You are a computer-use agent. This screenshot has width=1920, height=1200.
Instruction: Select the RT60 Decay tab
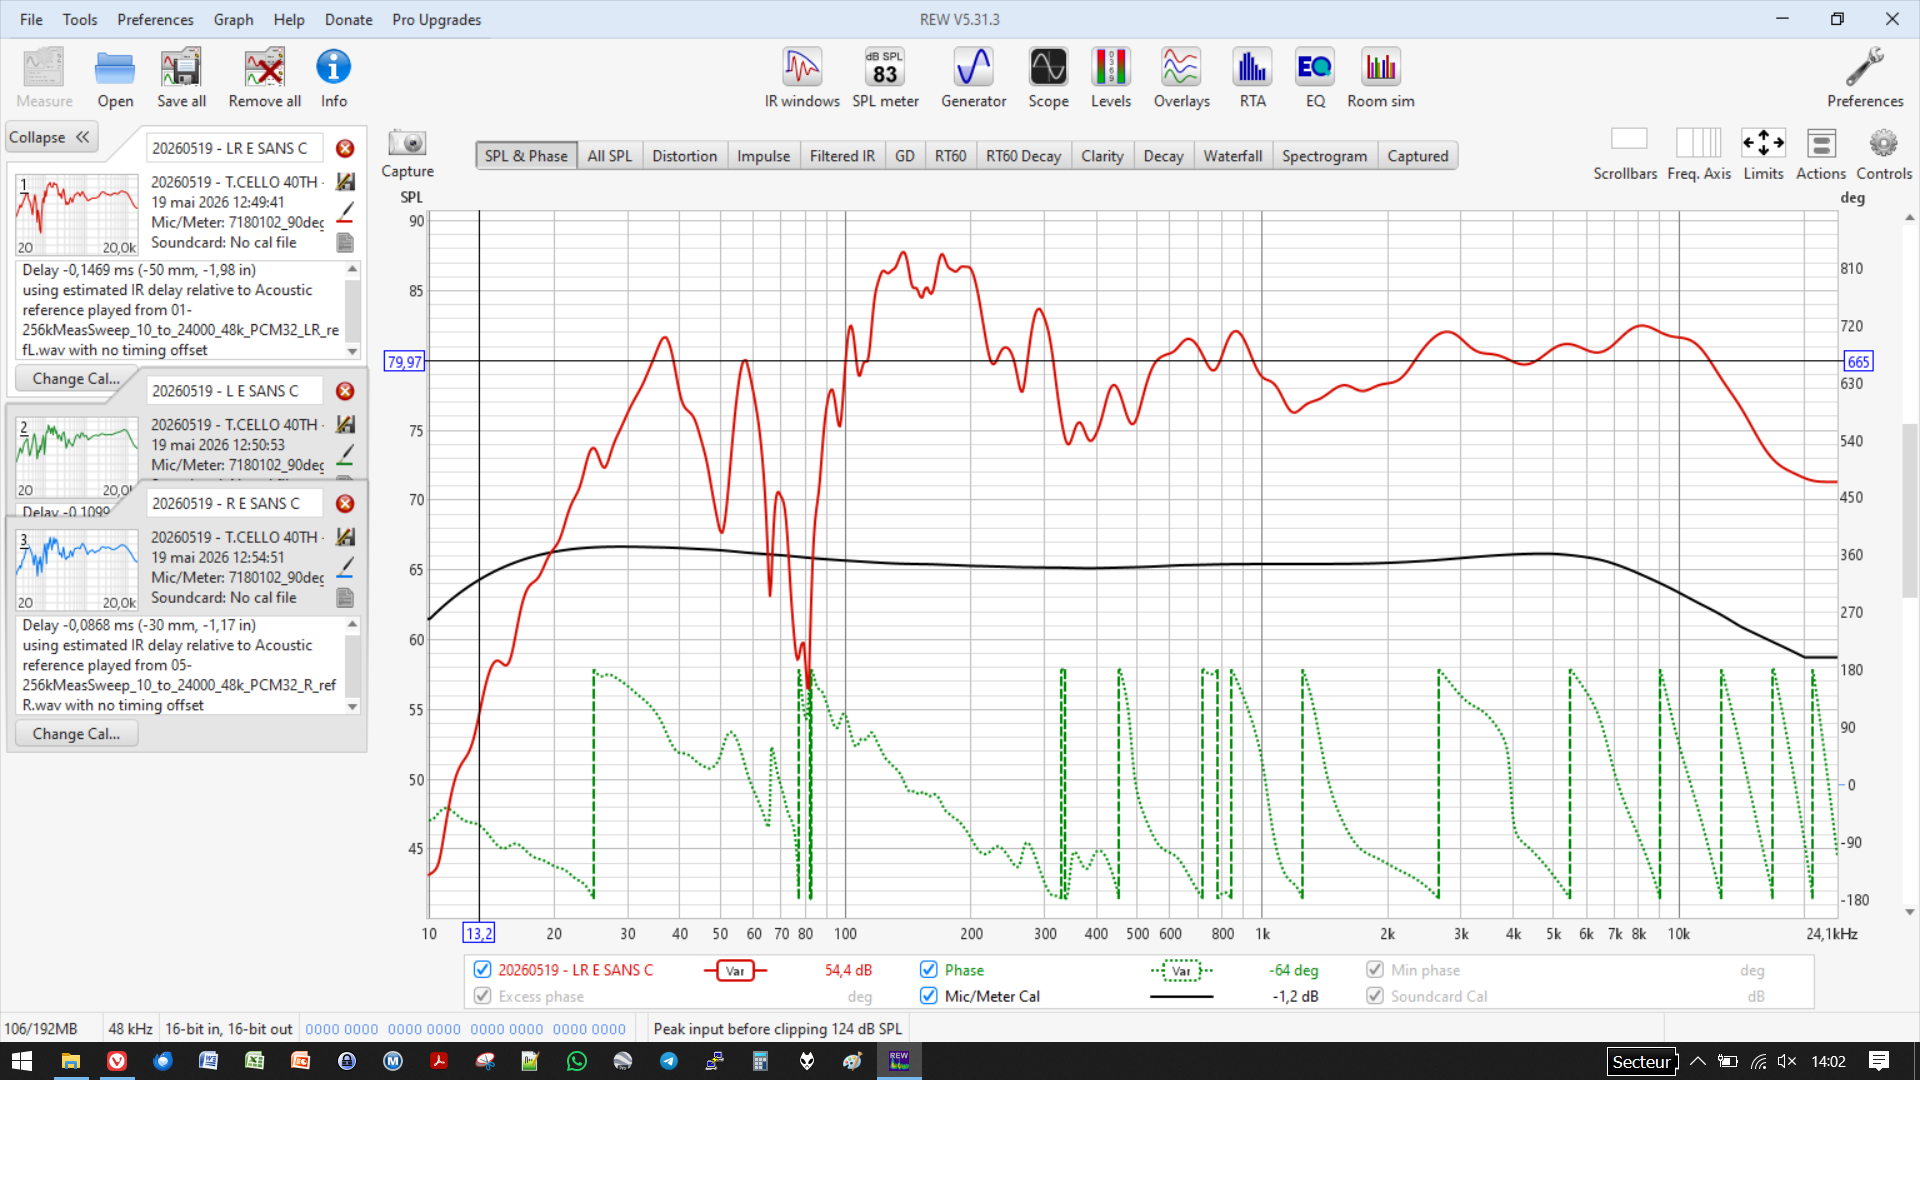tap(1023, 156)
